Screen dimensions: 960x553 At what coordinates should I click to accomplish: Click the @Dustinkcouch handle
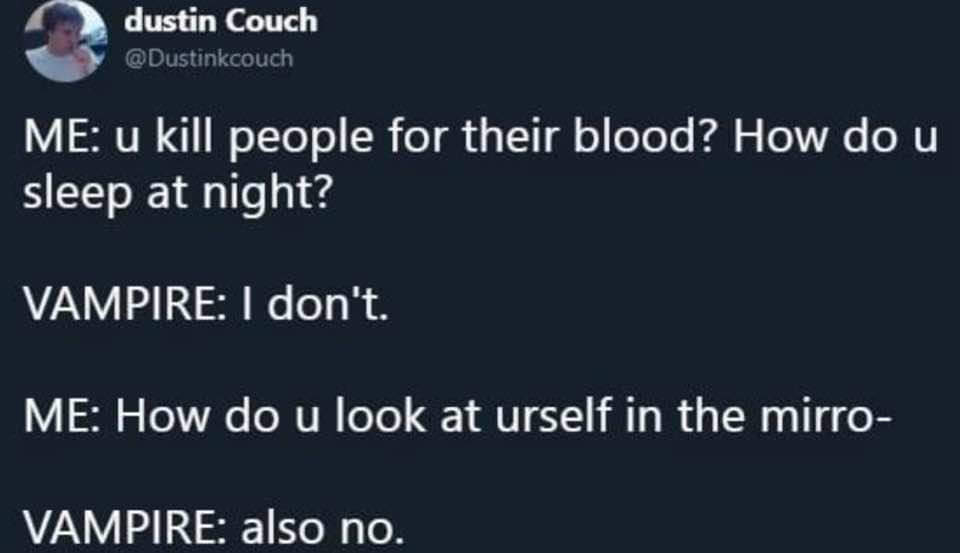click(x=208, y=58)
